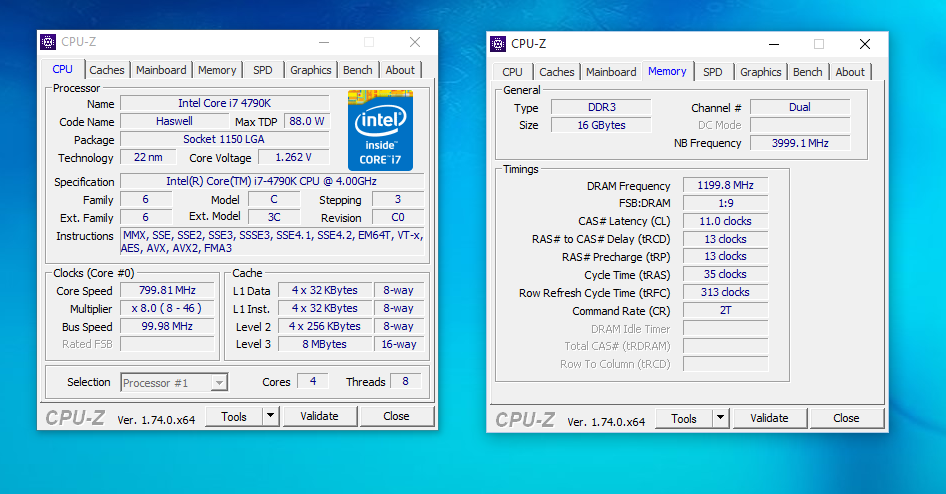The width and height of the screenshot is (946, 494).
Task: Select the Memory tab in the right window
Action: tap(667, 71)
